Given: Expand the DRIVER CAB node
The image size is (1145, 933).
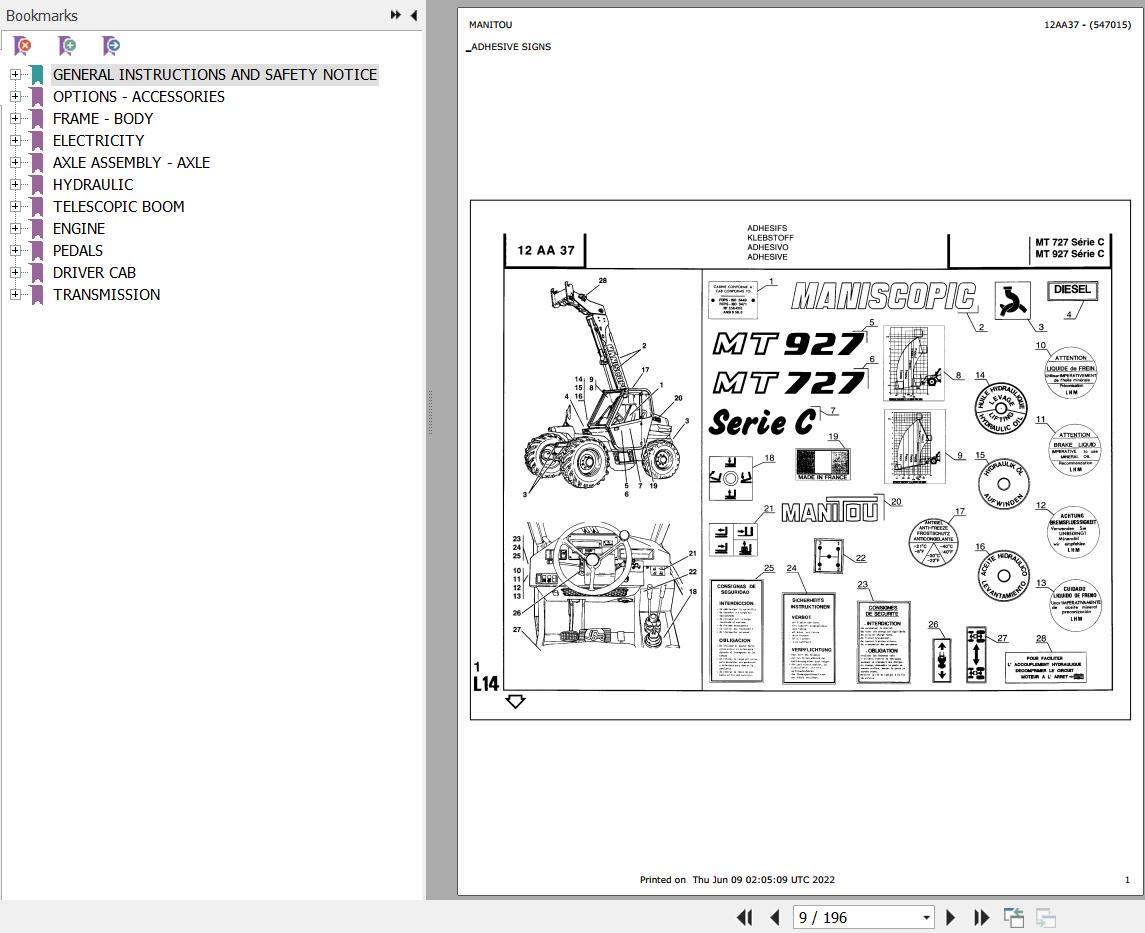Looking at the screenshot, I should tap(15, 272).
